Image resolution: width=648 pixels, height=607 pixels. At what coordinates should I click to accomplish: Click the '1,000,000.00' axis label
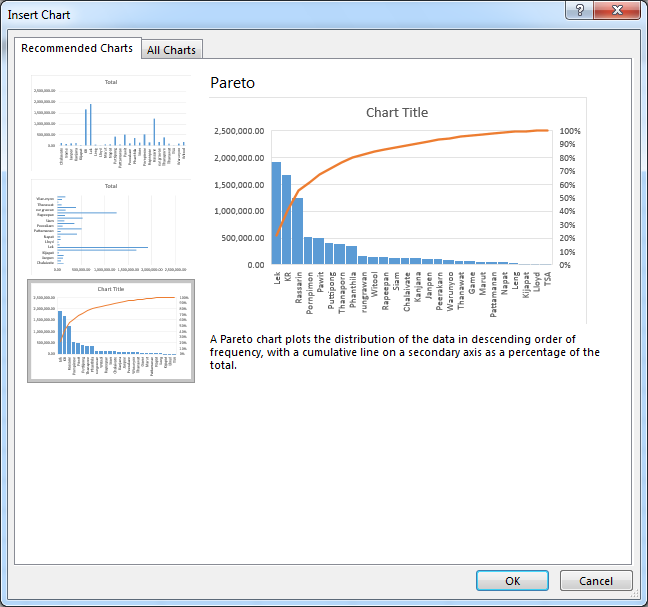click(x=239, y=211)
